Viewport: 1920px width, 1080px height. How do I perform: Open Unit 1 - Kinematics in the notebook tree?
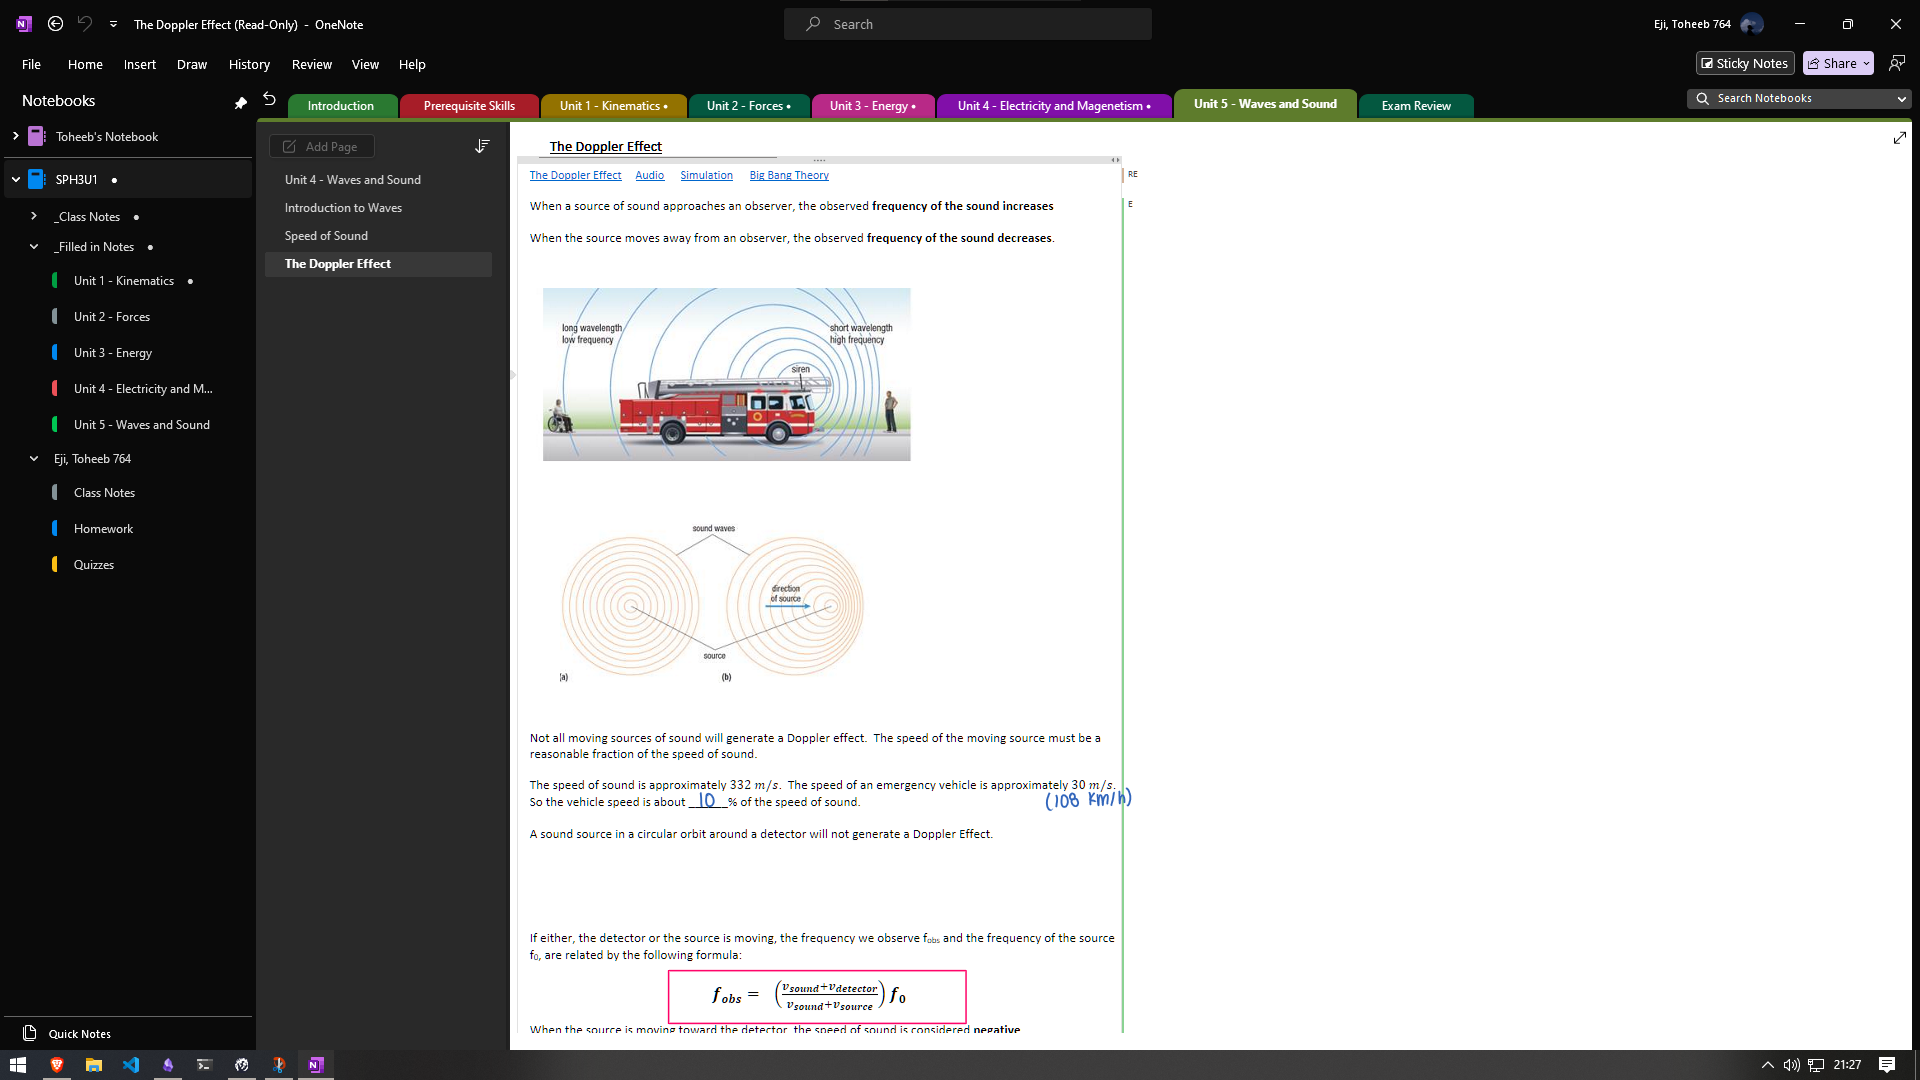123,281
